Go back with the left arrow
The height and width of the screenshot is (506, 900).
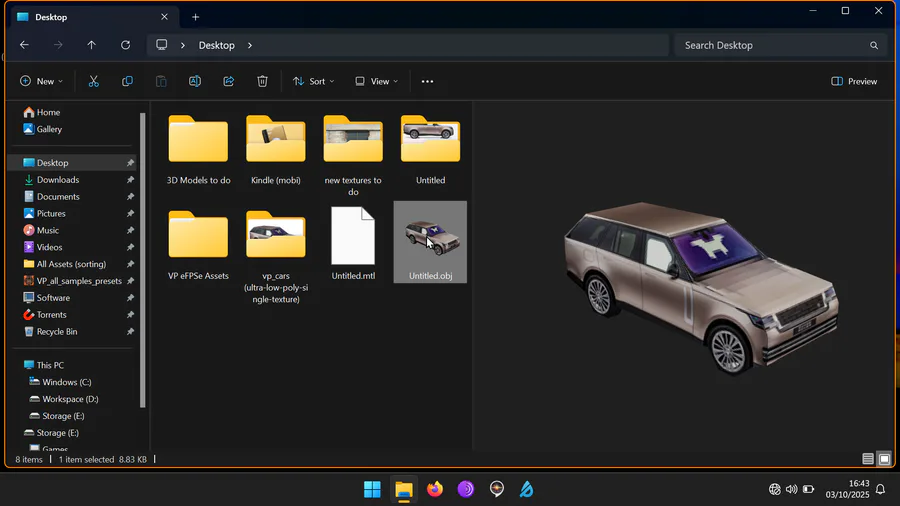click(24, 45)
